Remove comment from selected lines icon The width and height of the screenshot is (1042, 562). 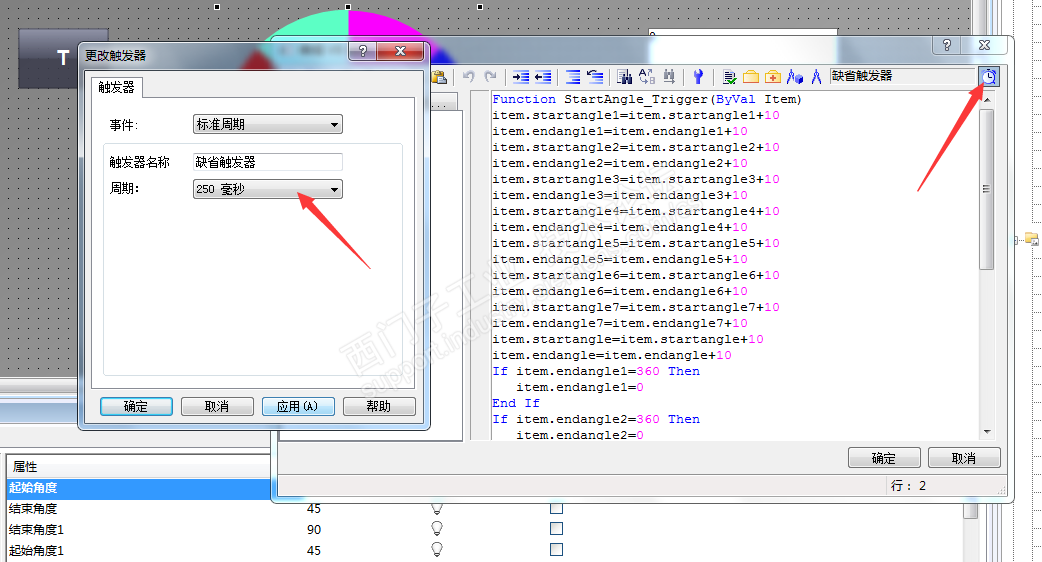tap(595, 77)
